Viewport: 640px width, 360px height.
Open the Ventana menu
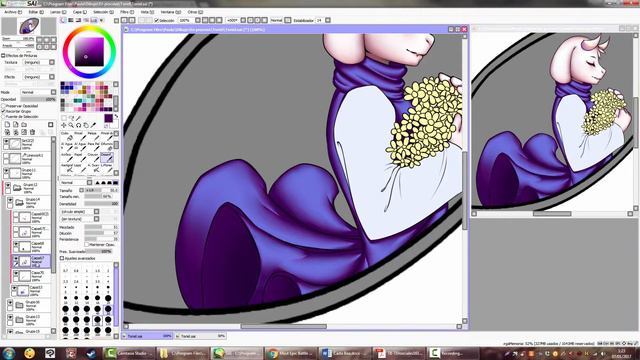[170, 12]
